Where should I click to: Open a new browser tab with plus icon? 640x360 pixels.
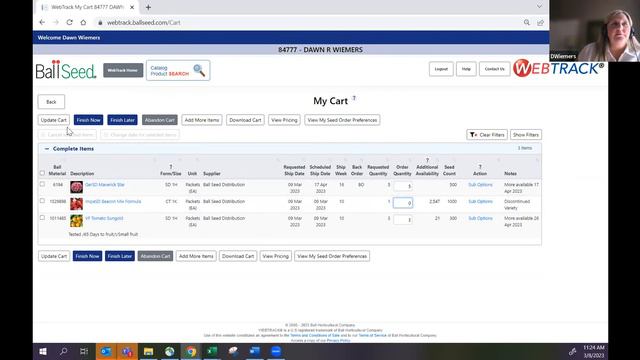pyautogui.click(x=148, y=7)
